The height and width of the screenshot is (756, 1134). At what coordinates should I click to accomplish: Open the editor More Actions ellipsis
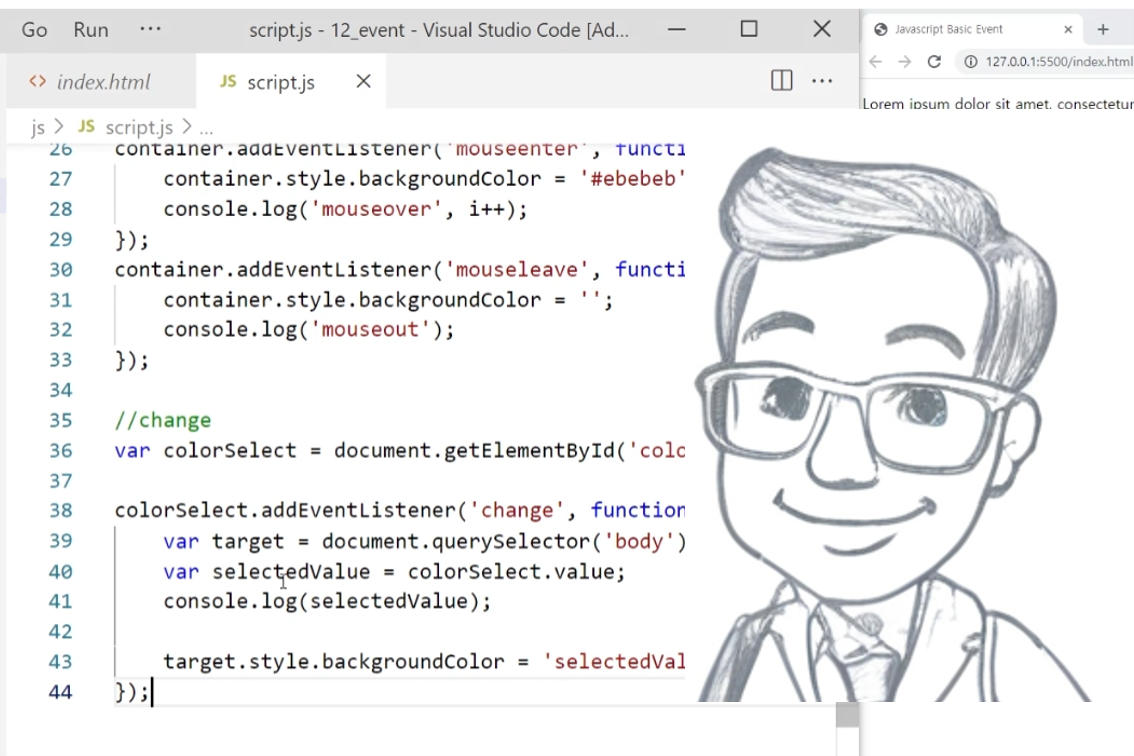(822, 81)
